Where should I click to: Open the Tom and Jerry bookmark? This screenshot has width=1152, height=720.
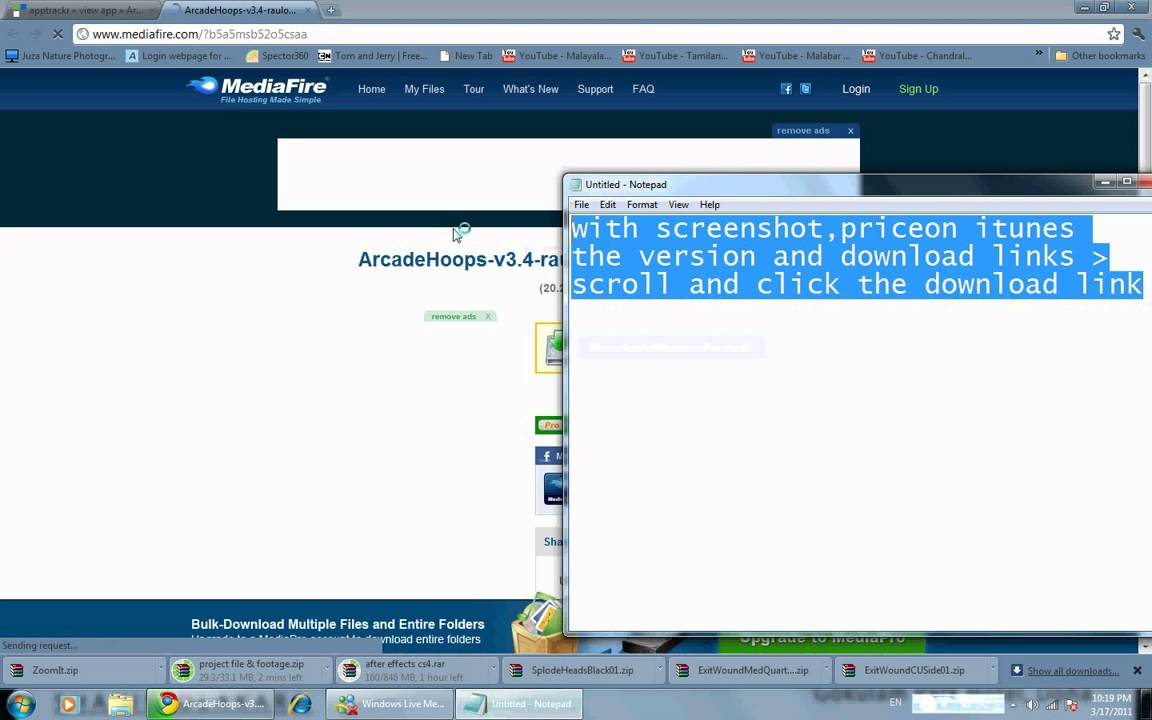coord(372,56)
